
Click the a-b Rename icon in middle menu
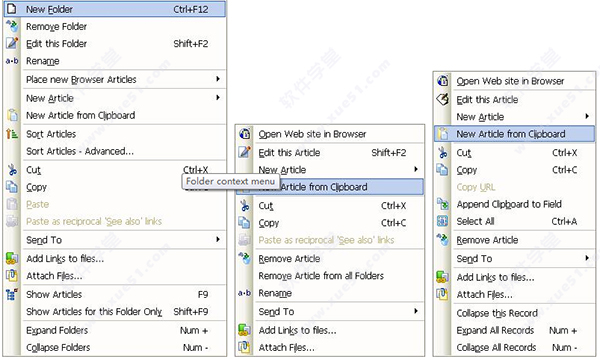coord(245,293)
